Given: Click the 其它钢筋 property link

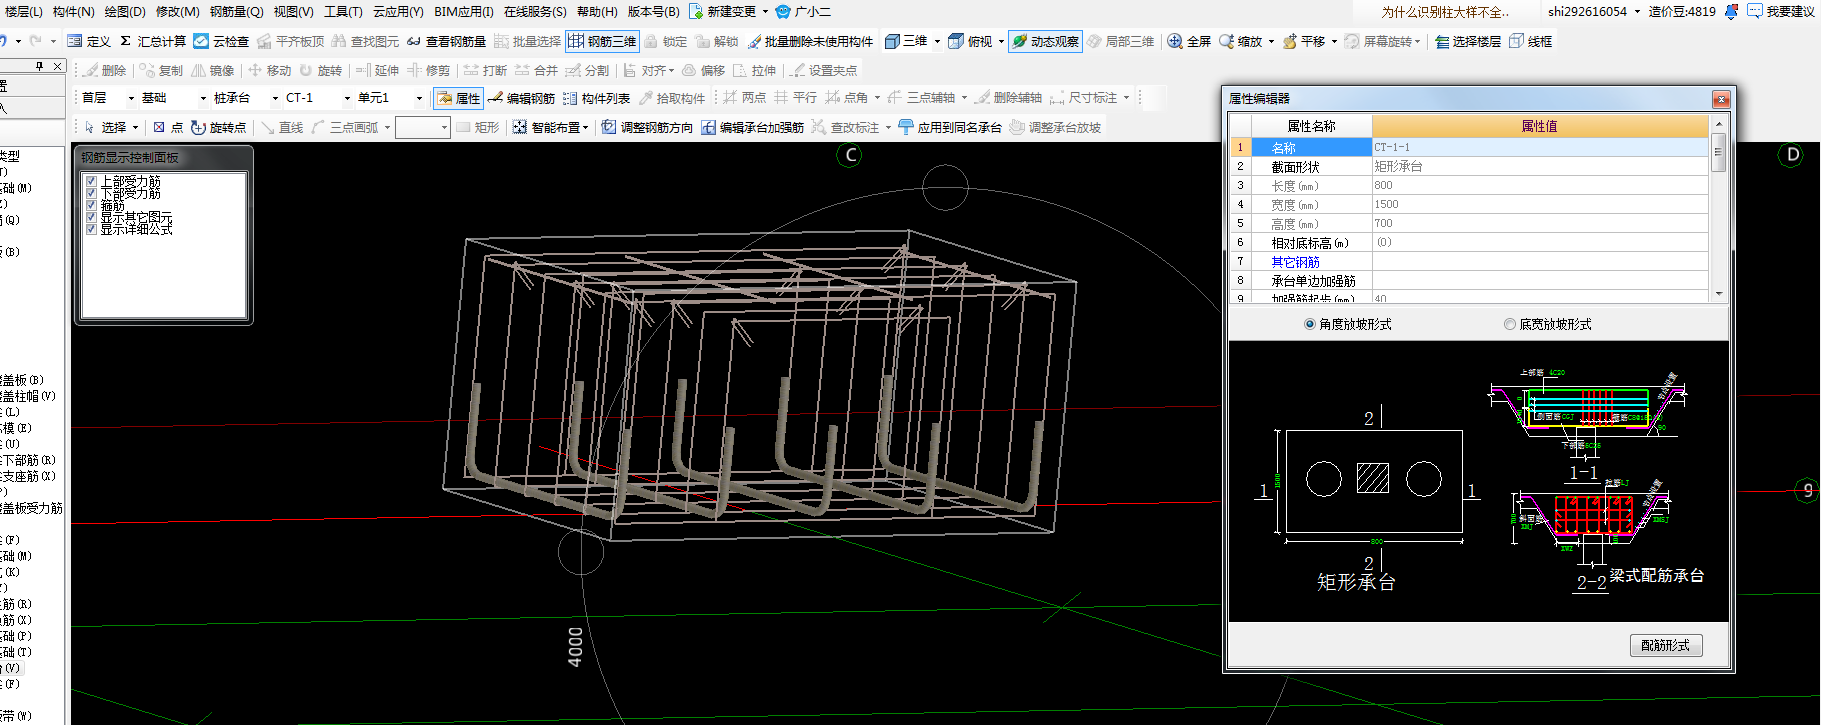Looking at the screenshot, I should pyautogui.click(x=1295, y=262).
